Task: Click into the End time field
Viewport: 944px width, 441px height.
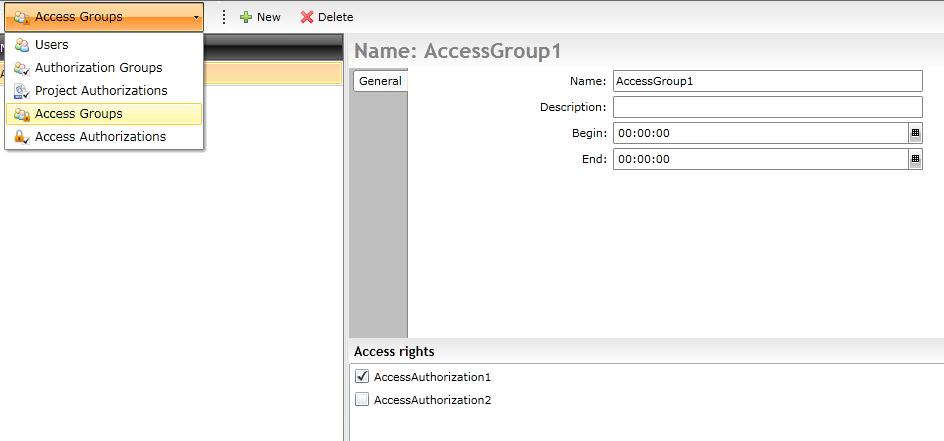Action: click(x=760, y=159)
